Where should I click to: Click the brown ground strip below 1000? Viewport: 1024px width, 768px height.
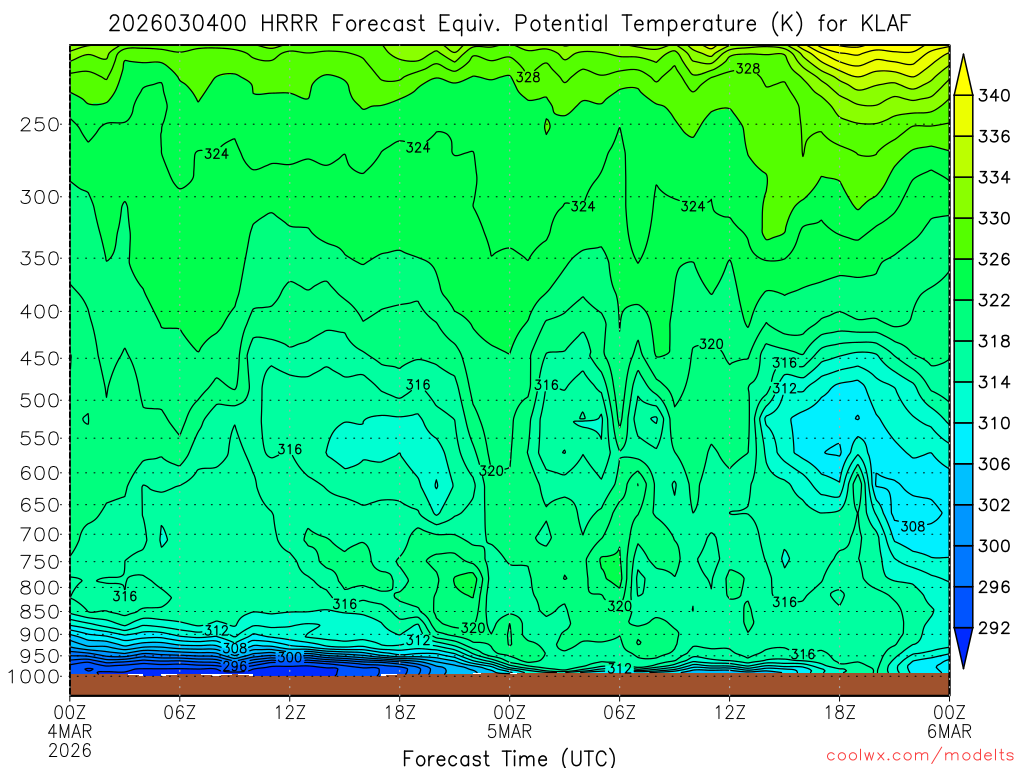pyautogui.click(x=509, y=684)
